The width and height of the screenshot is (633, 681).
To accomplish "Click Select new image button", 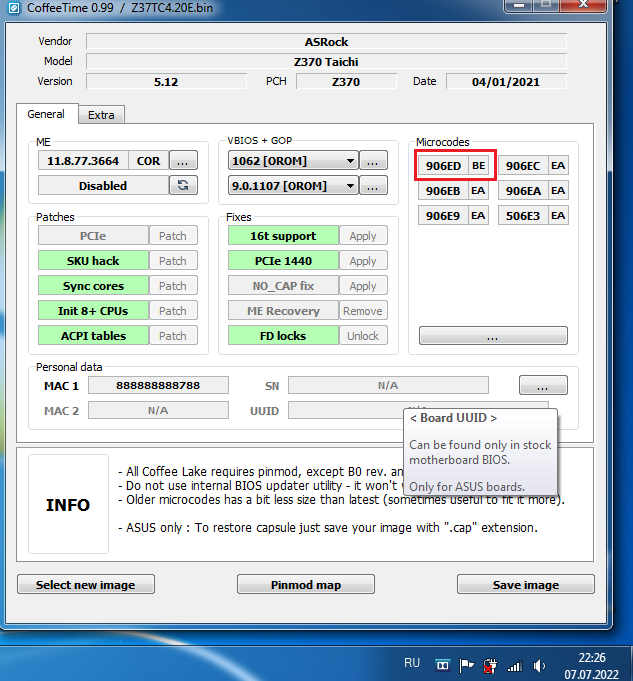I will pos(86,585).
